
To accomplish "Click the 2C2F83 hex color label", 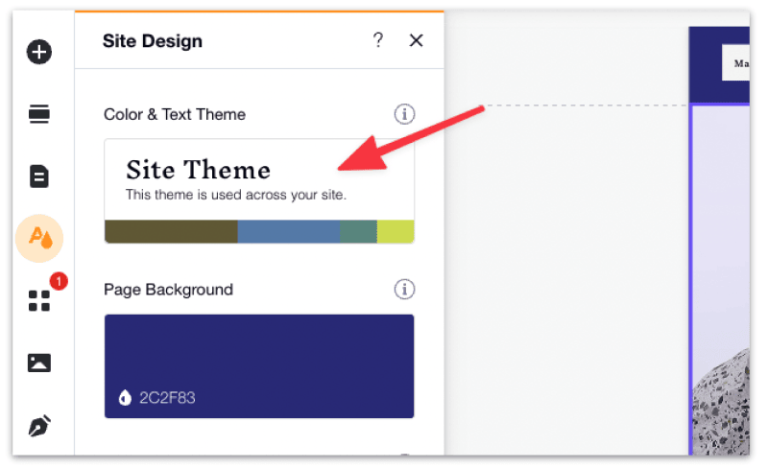I will [167, 398].
